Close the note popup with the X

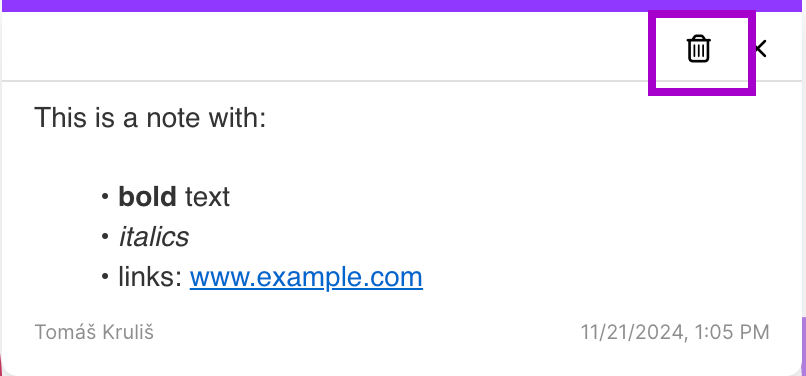point(761,49)
